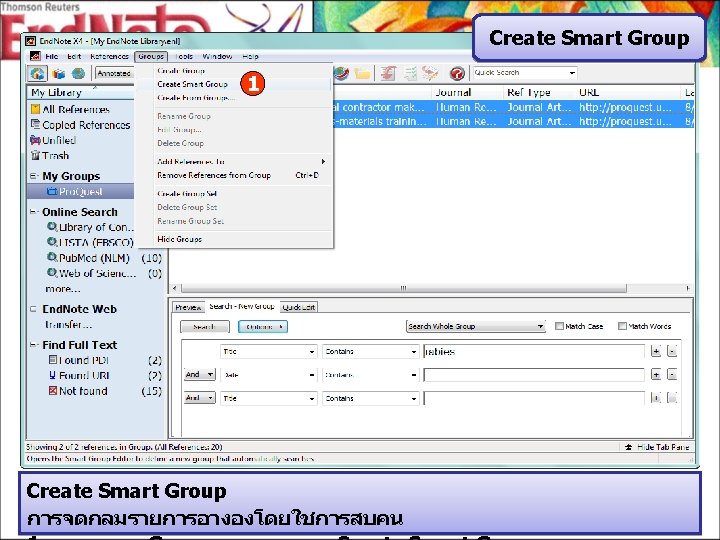This screenshot has height=540, width=720.
Task: Open Add References To submenu
Action: pyautogui.click(x=234, y=162)
